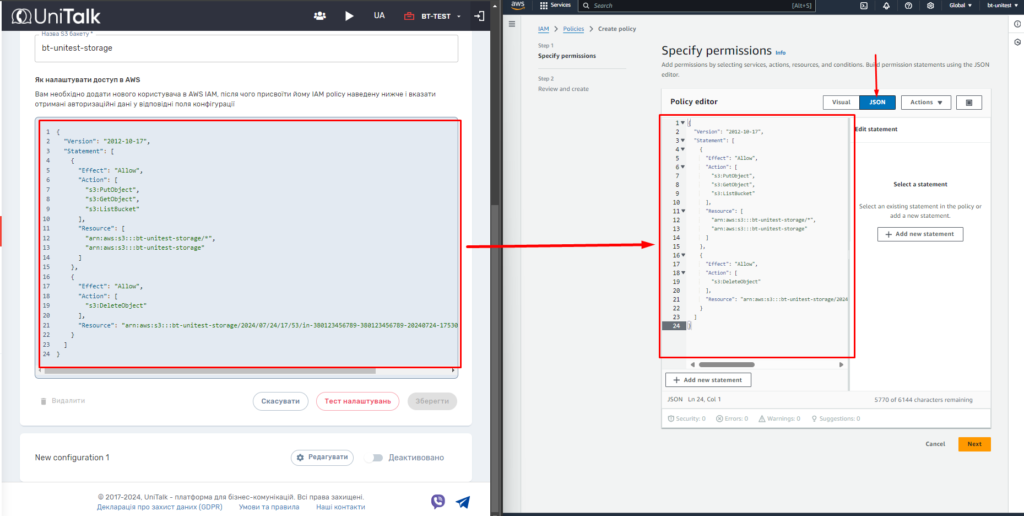
Task: Toggle the New configuration 1 activation switch
Action: point(376,457)
